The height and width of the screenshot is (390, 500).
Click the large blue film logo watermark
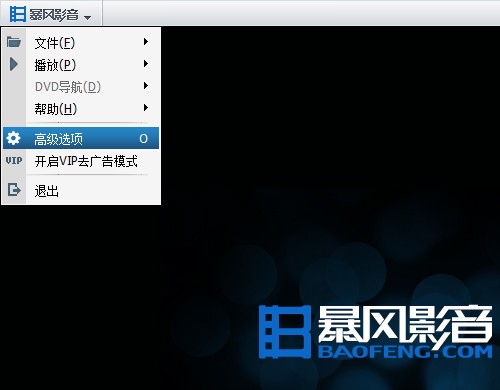(285, 332)
